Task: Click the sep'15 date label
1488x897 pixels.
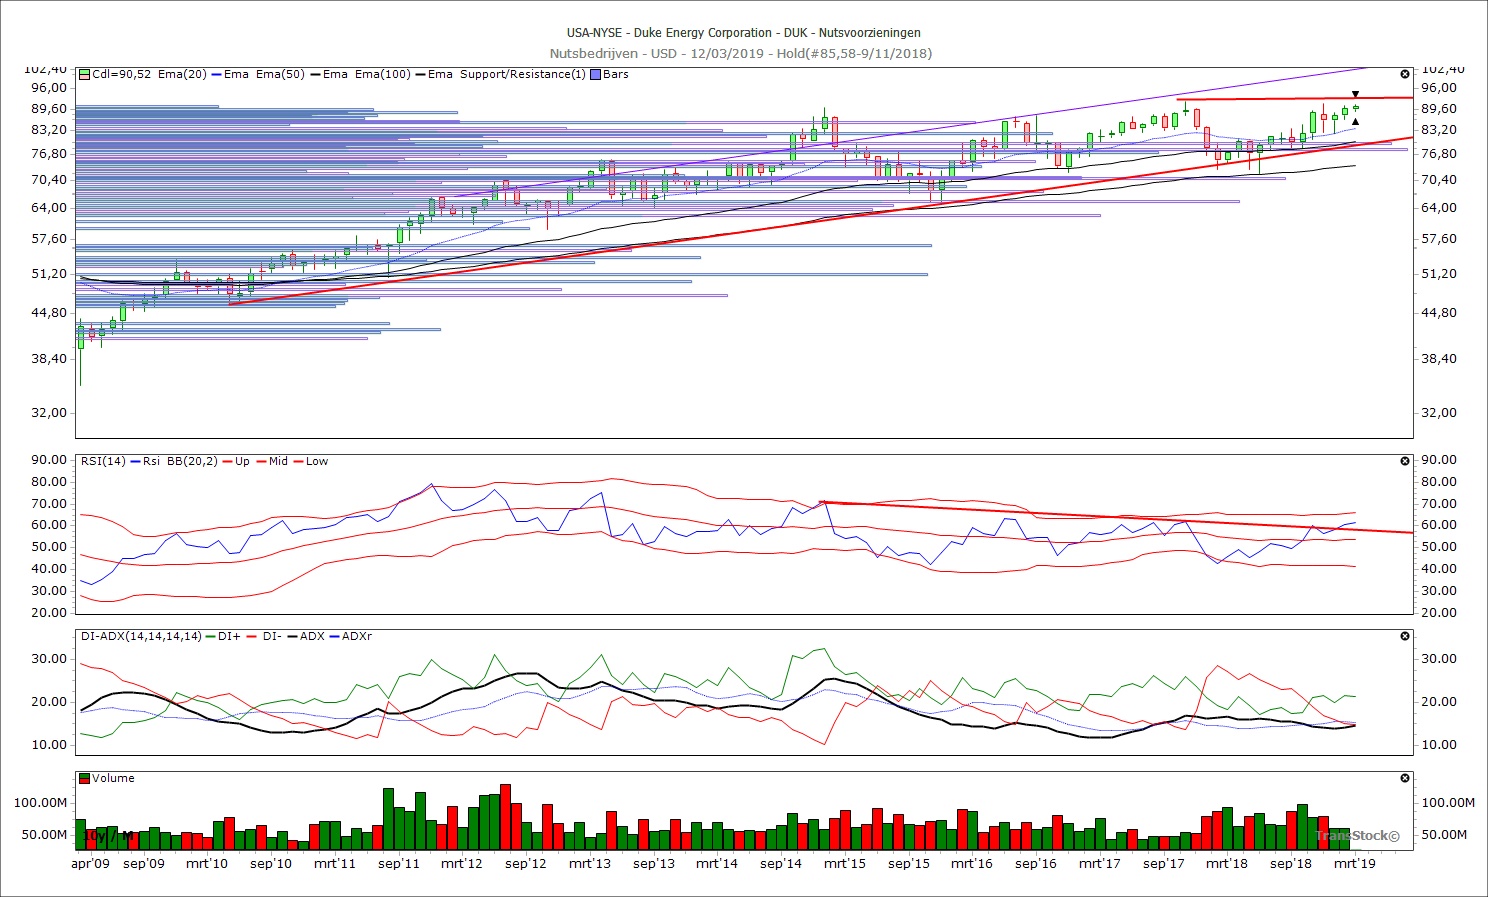Action: (x=909, y=863)
